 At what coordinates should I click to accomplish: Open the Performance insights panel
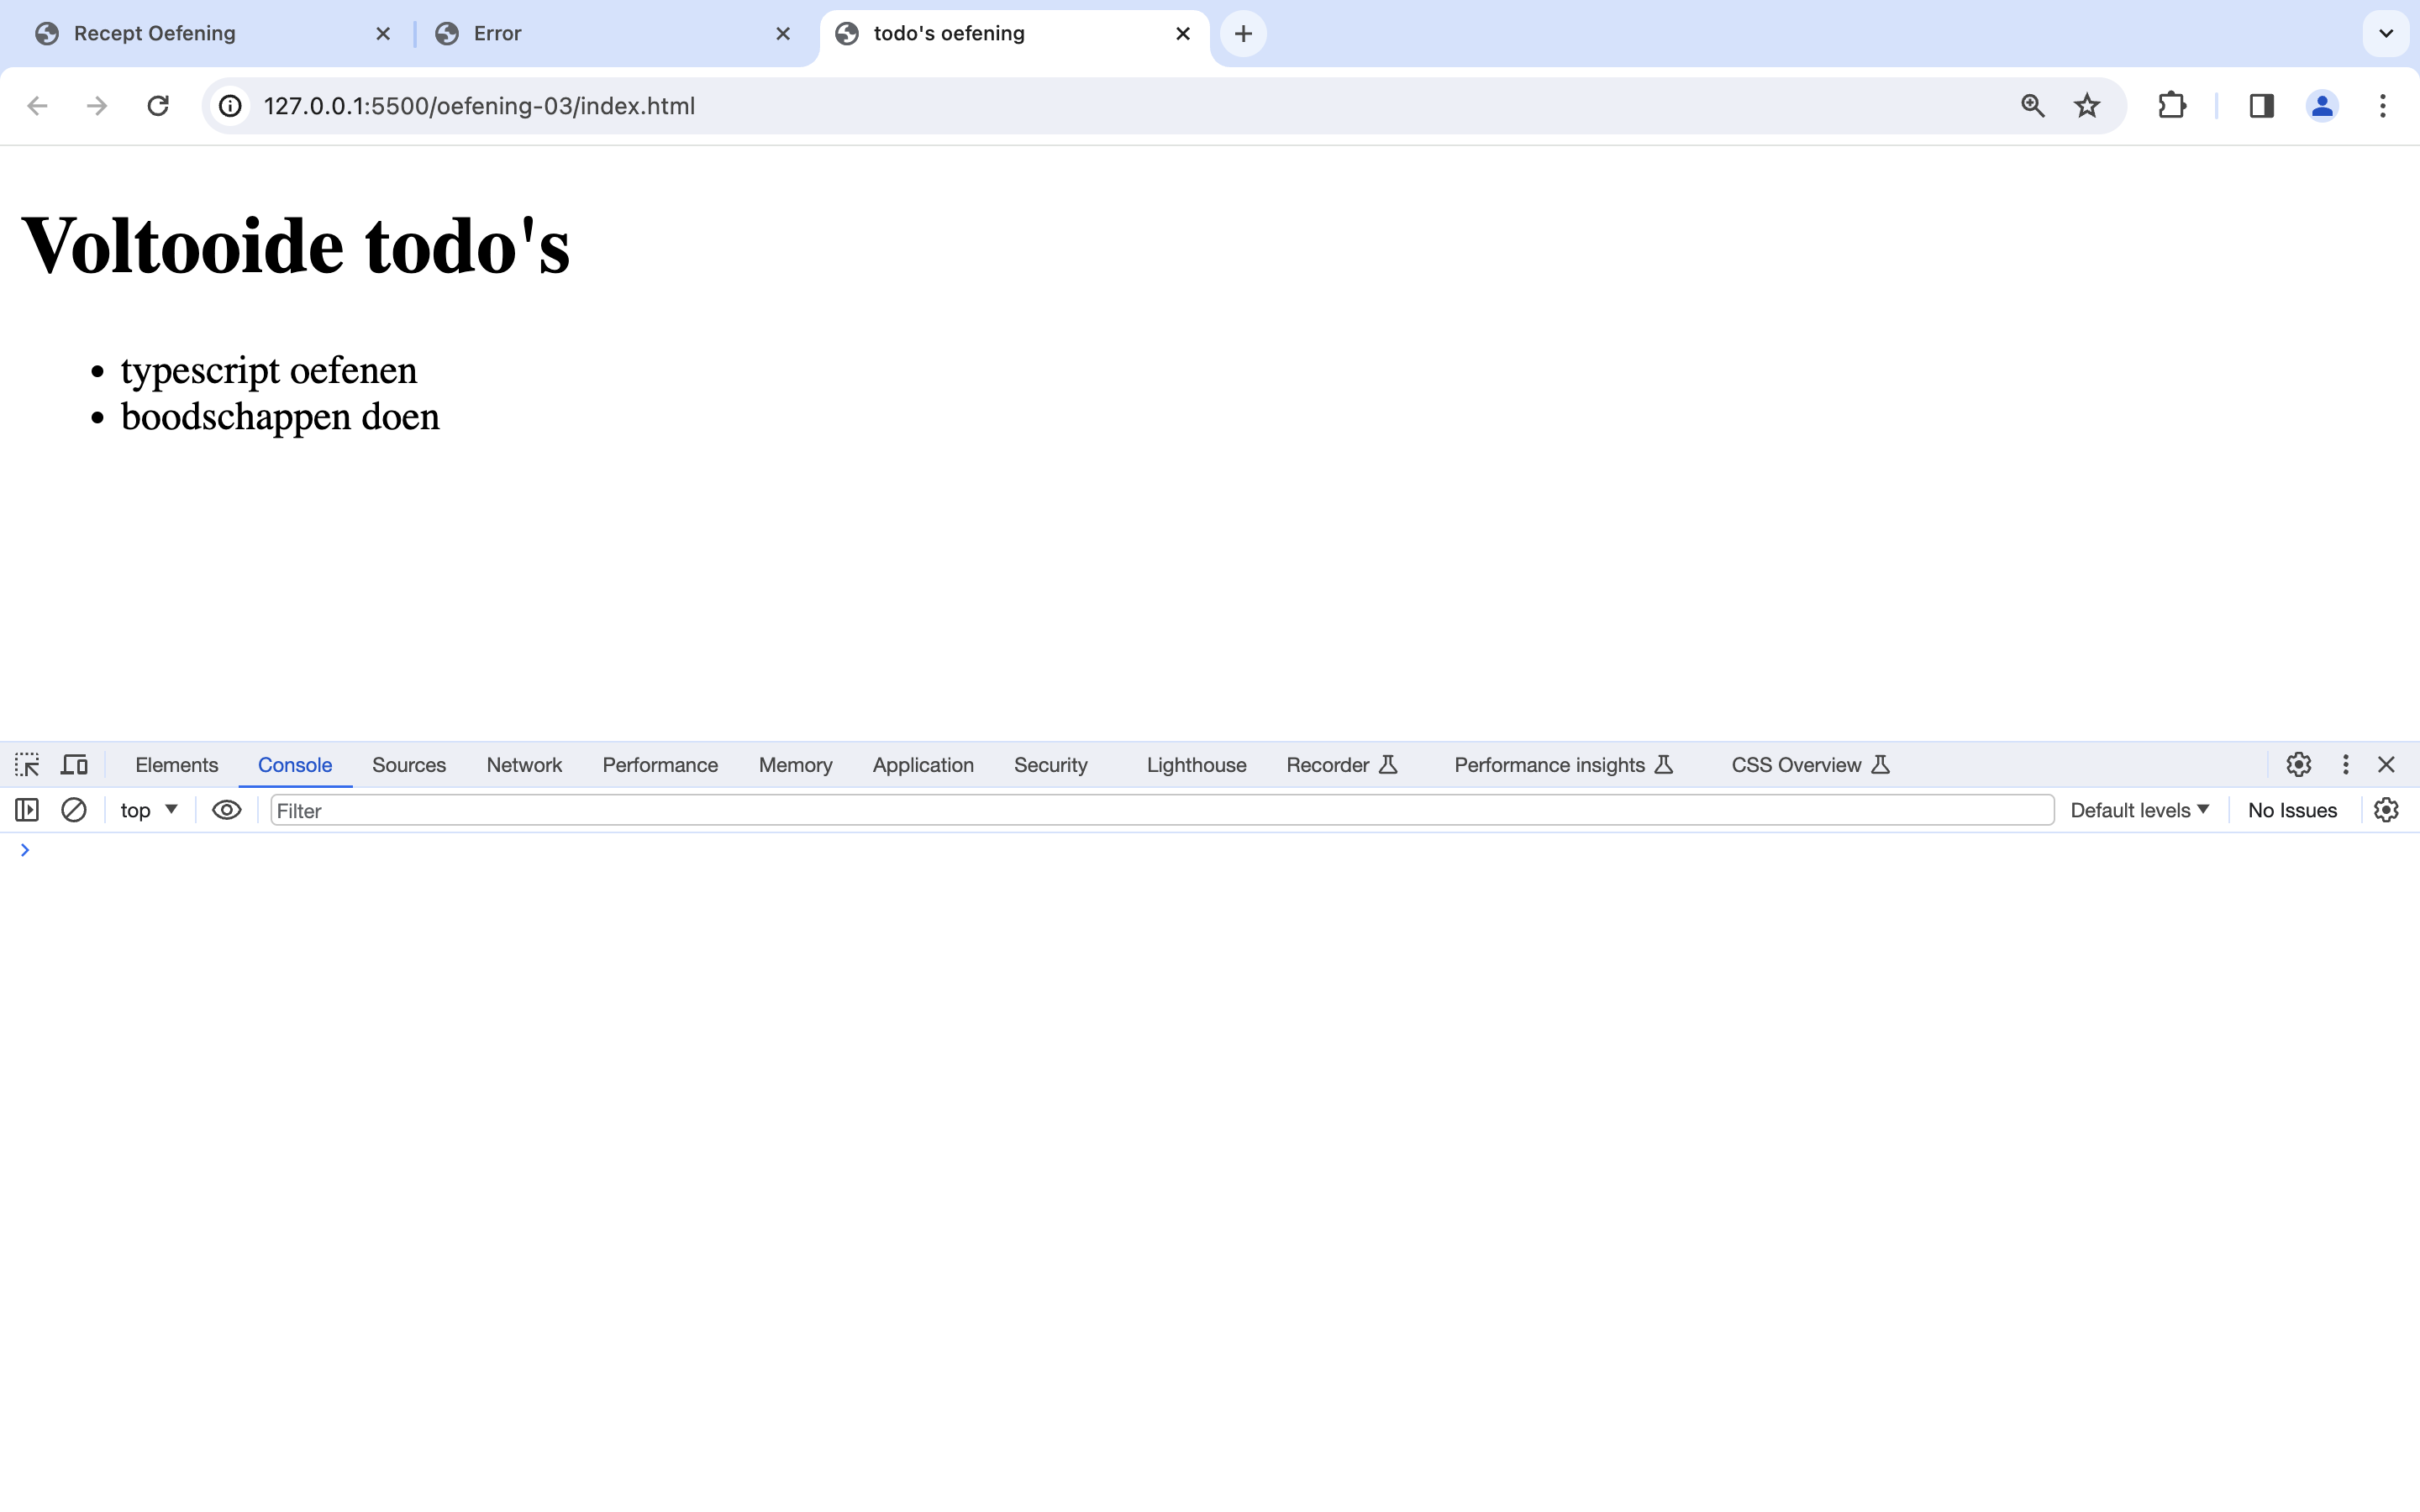click(1563, 765)
